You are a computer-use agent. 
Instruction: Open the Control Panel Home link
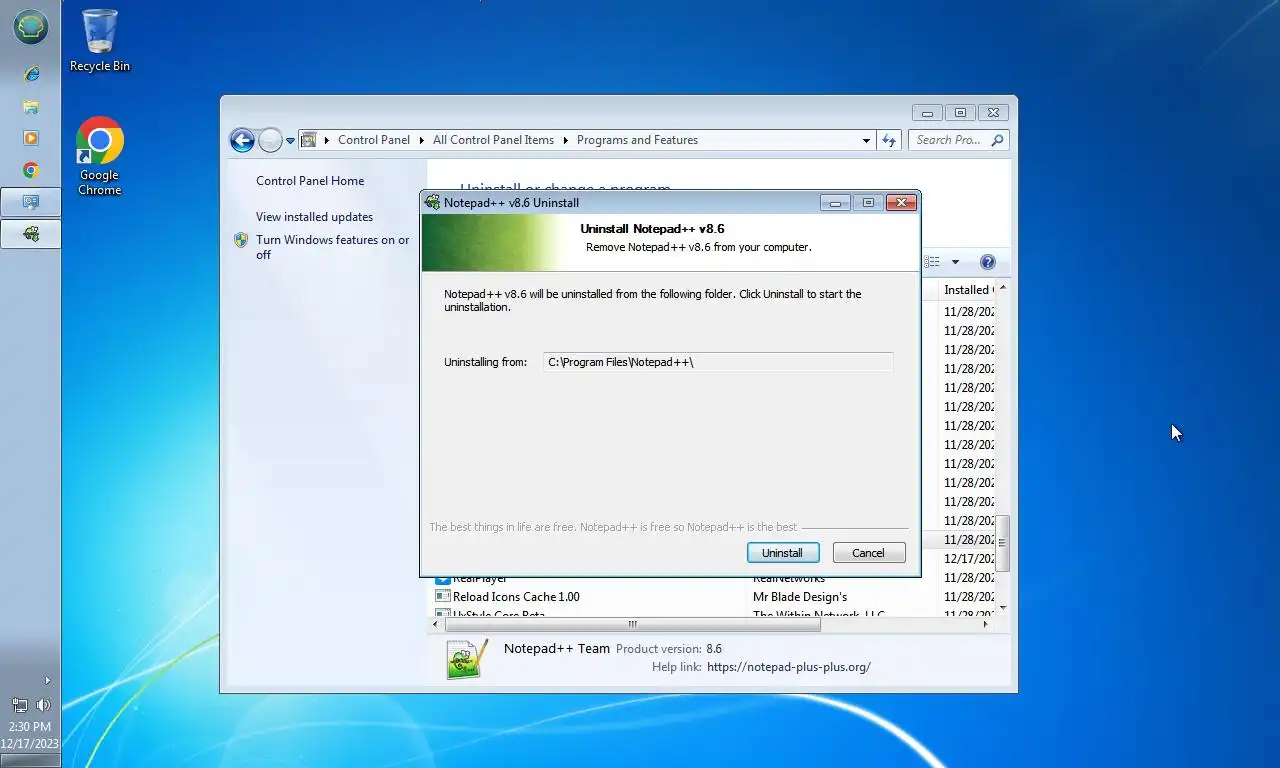pos(310,181)
